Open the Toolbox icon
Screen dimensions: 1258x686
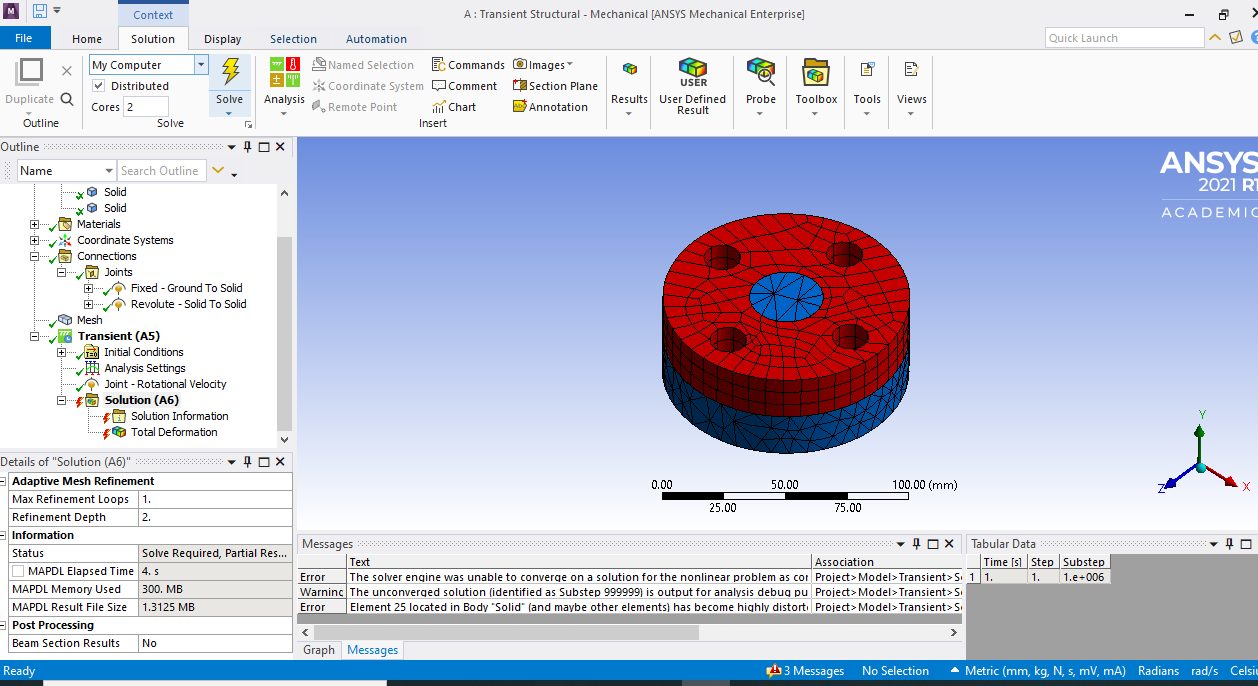816,72
